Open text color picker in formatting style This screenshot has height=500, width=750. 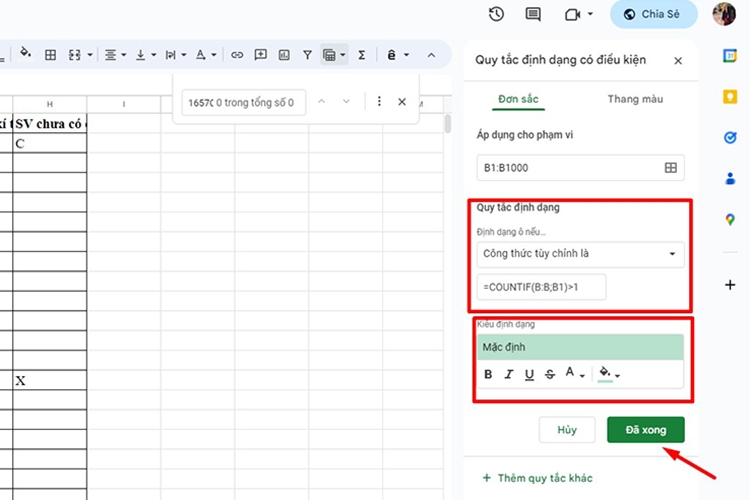point(574,374)
